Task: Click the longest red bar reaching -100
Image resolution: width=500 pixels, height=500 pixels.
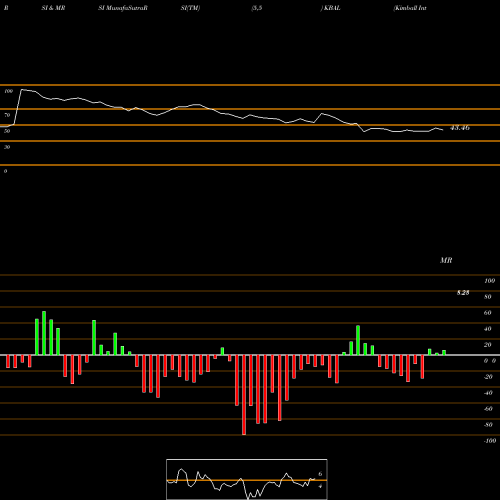Action: click(x=244, y=395)
